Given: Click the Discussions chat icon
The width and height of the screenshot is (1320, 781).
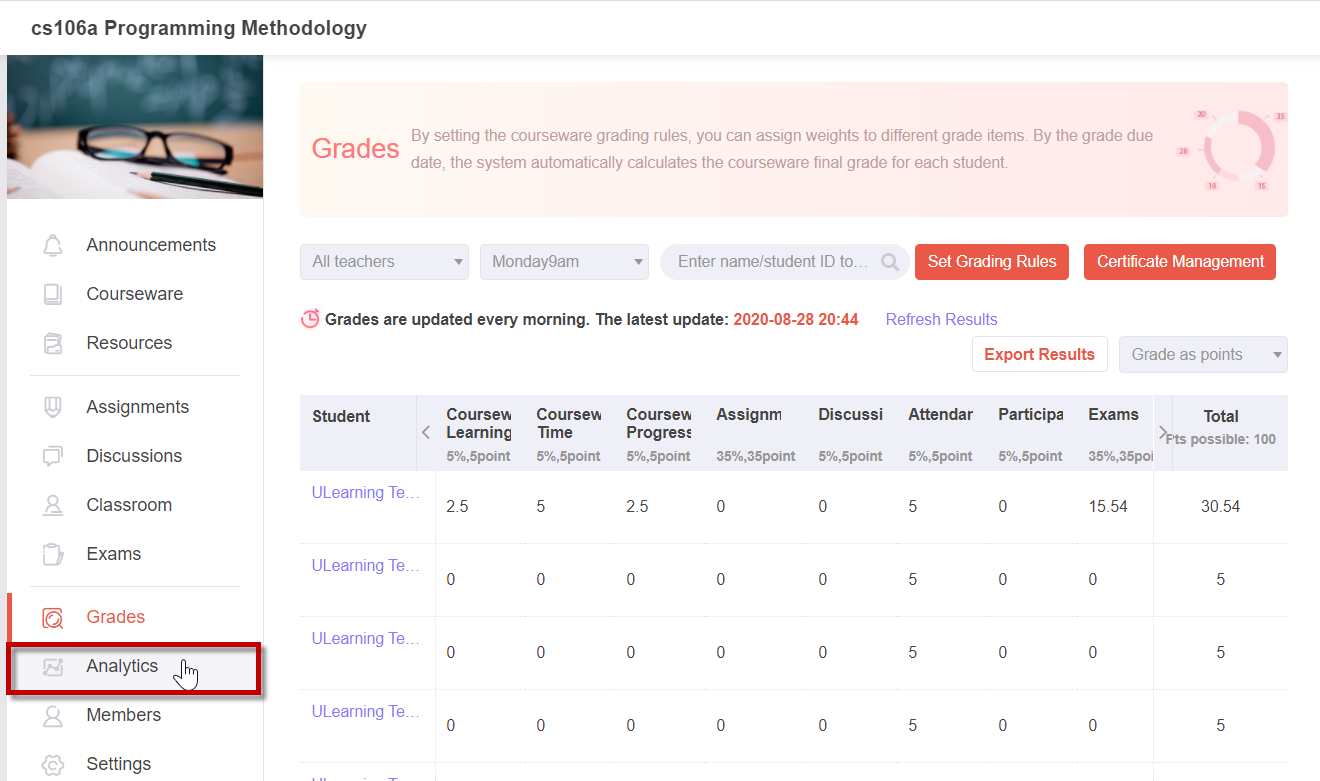Looking at the screenshot, I should (x=53, y=456).
